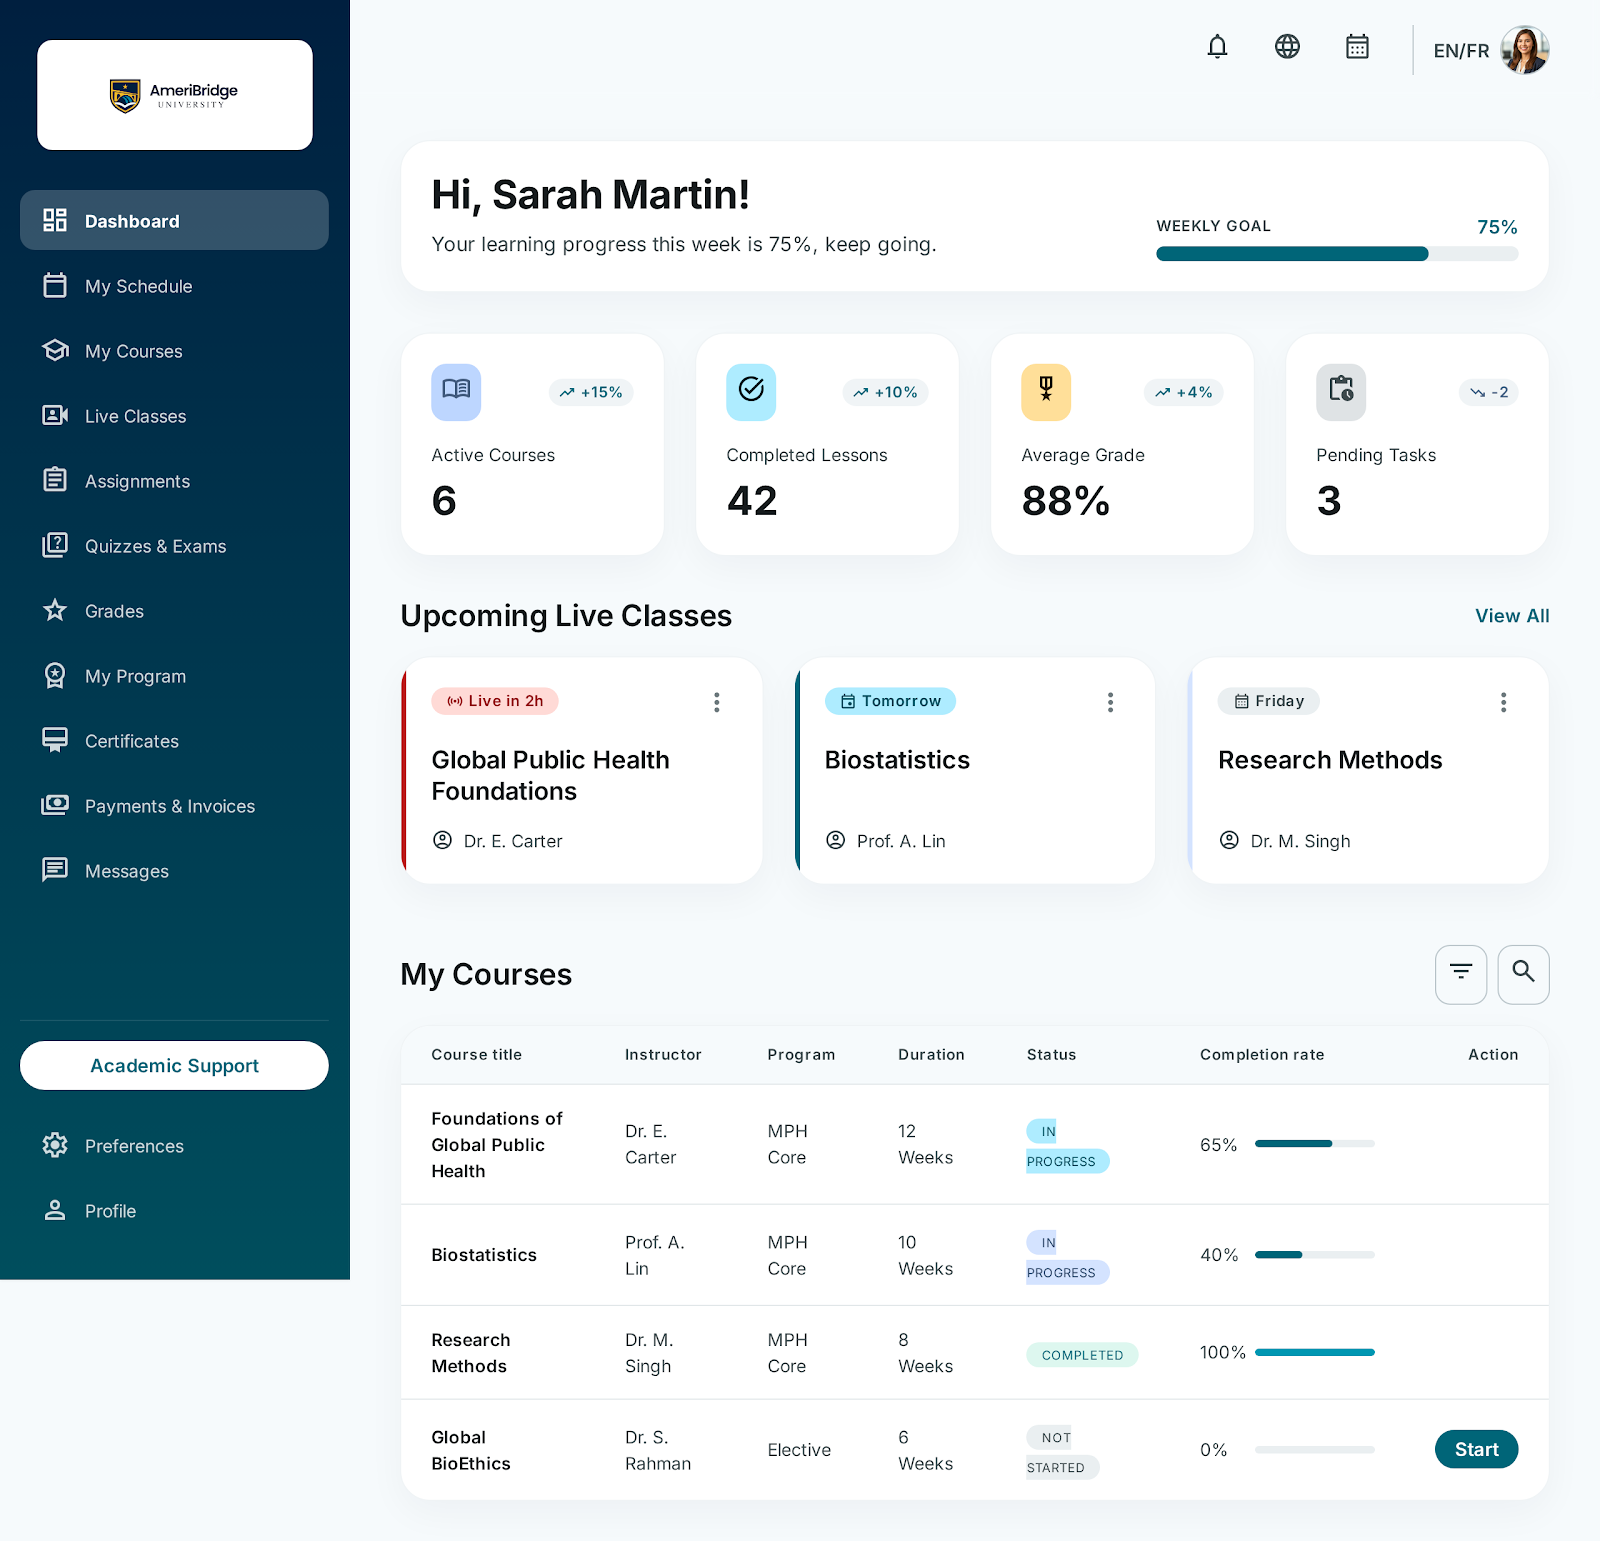The image size is (1600, 1541).
Task: Click the Average Grade value 88%
Action: pos(1066,500)
